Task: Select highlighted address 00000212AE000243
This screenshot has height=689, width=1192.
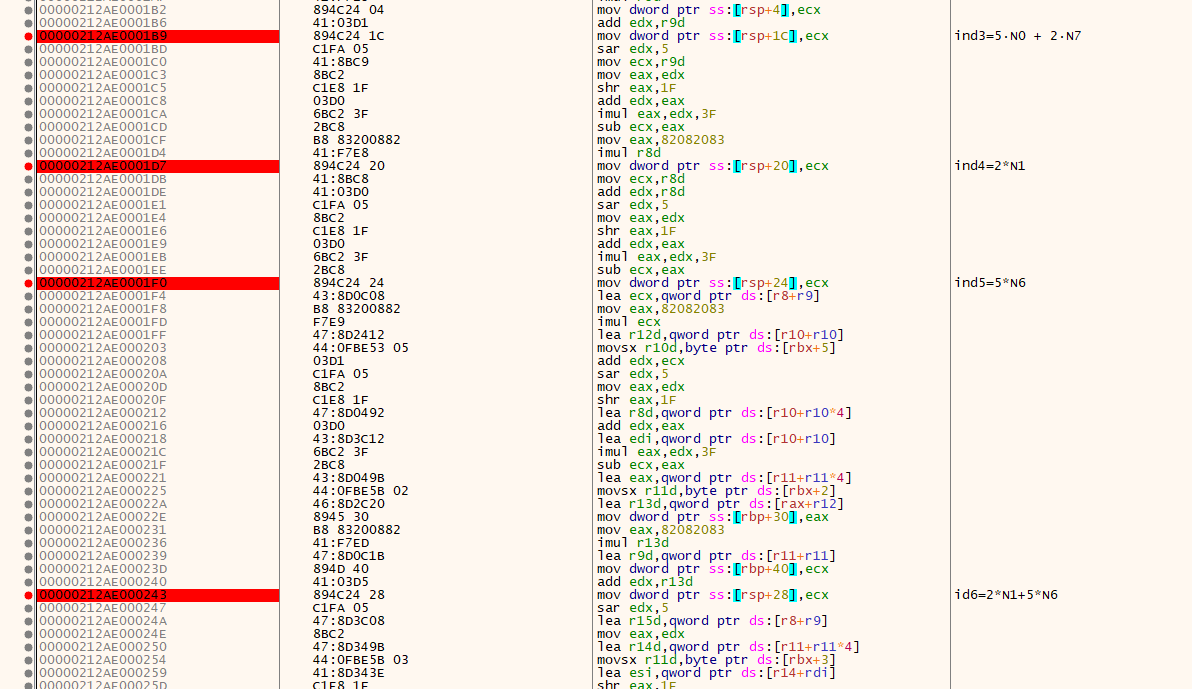Action: pos(158,595)
